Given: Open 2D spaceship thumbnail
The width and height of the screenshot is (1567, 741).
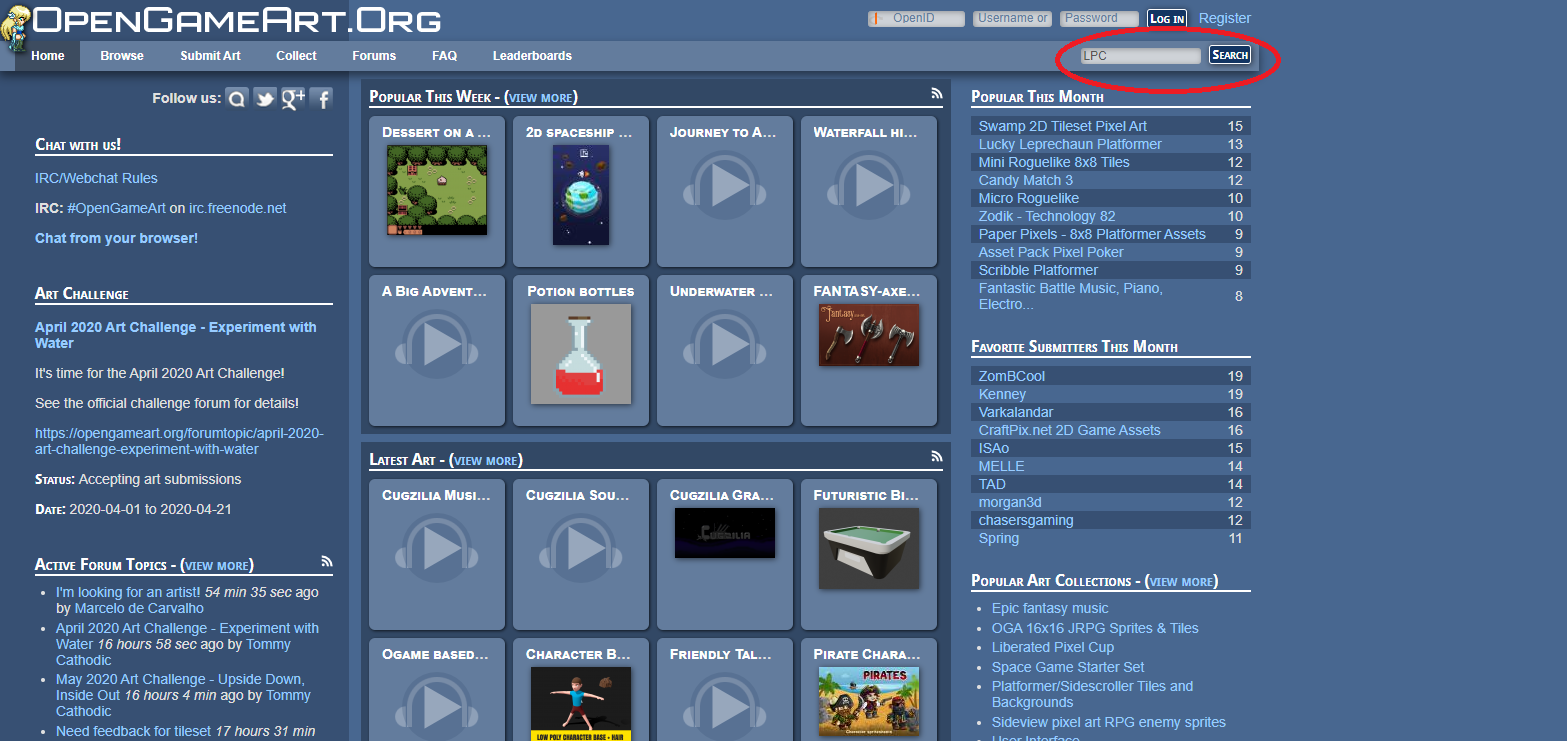Looking at the screenshot, I should click(581, 195).
